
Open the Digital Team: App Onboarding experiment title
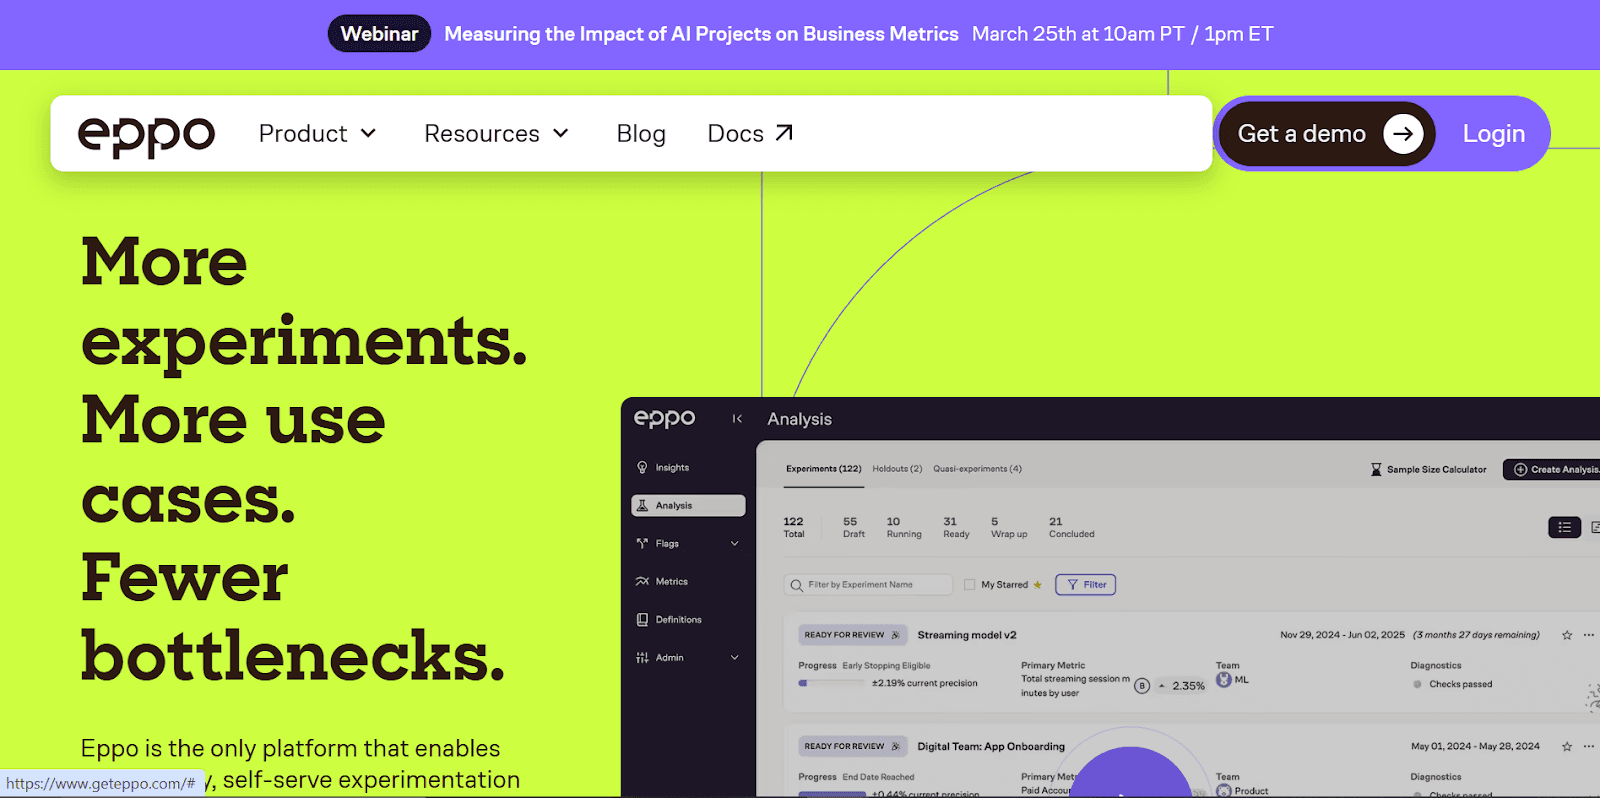tap(991, 746)
